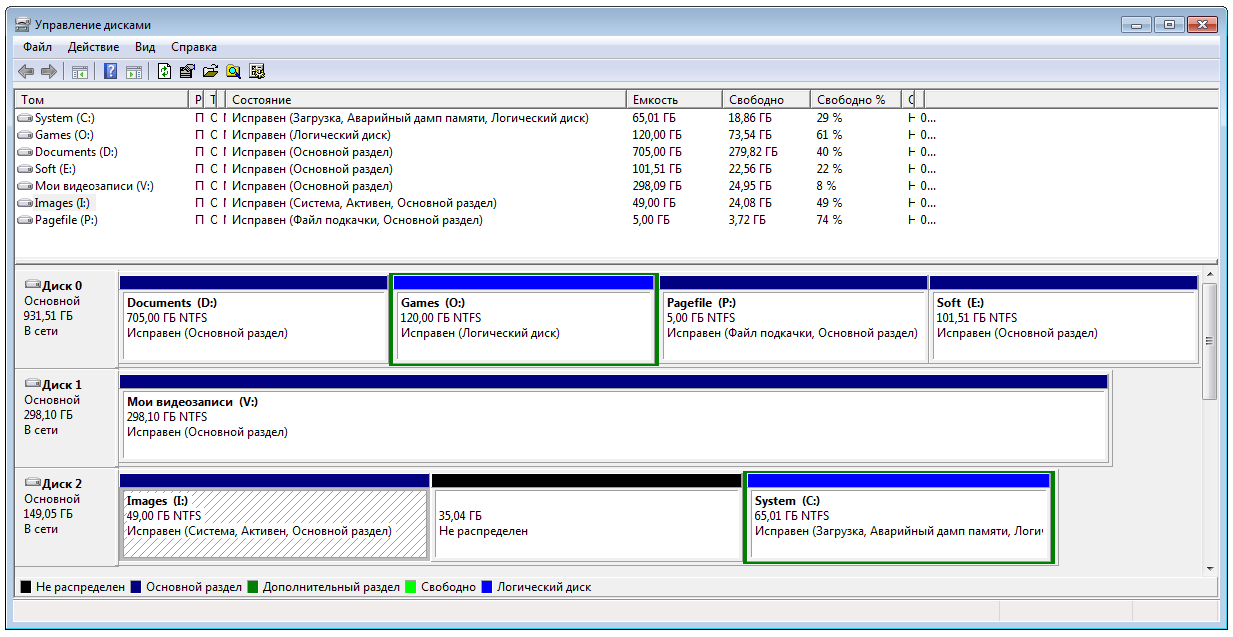Toggle the action pane toolbar icon

(x=133, y=71)
